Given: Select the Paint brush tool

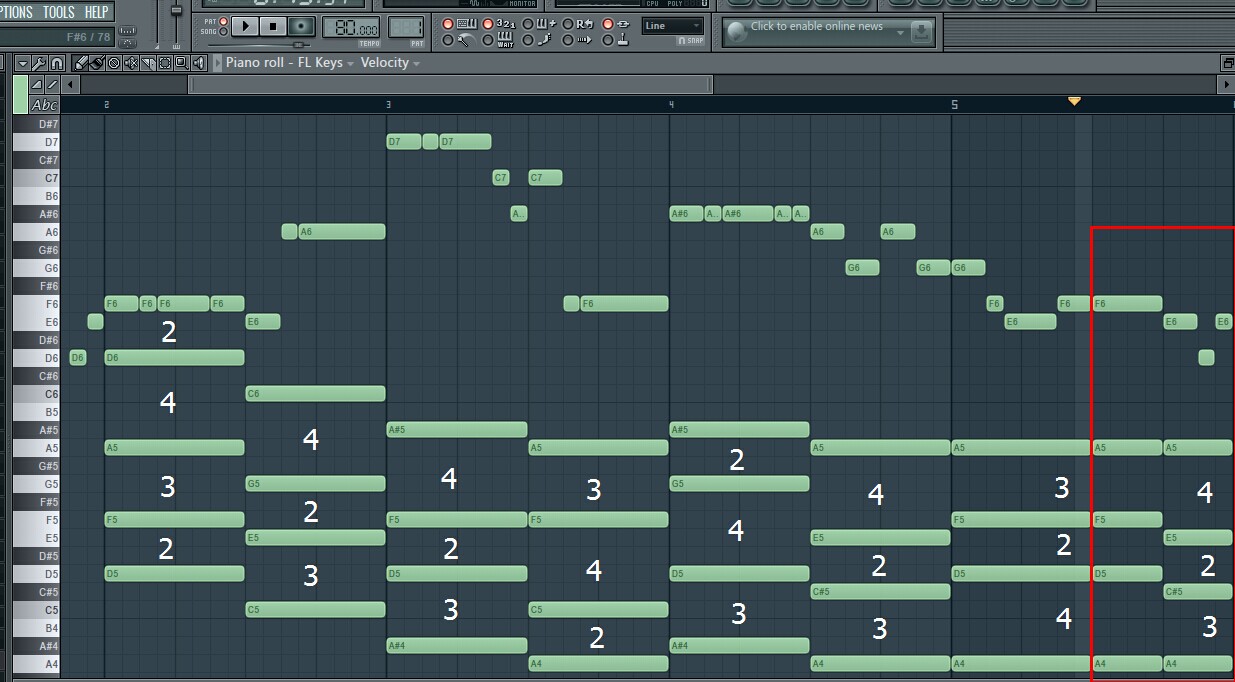Looking at the screenshot, I should pos(97,63).
